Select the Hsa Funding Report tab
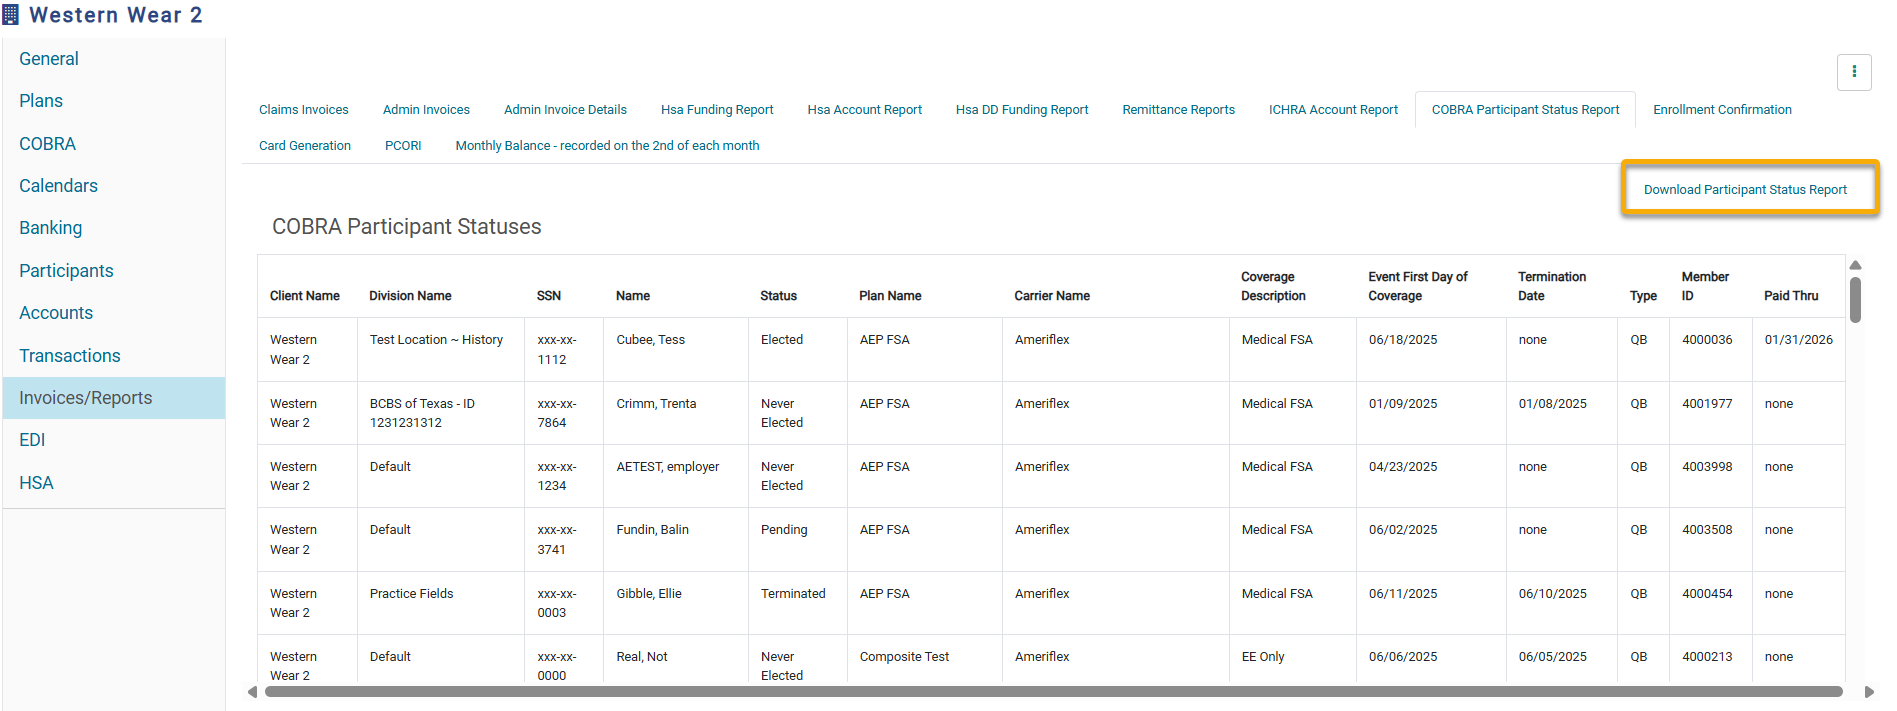The height and width of the screenshot is (711, 1897). click(x=717, y=110)
